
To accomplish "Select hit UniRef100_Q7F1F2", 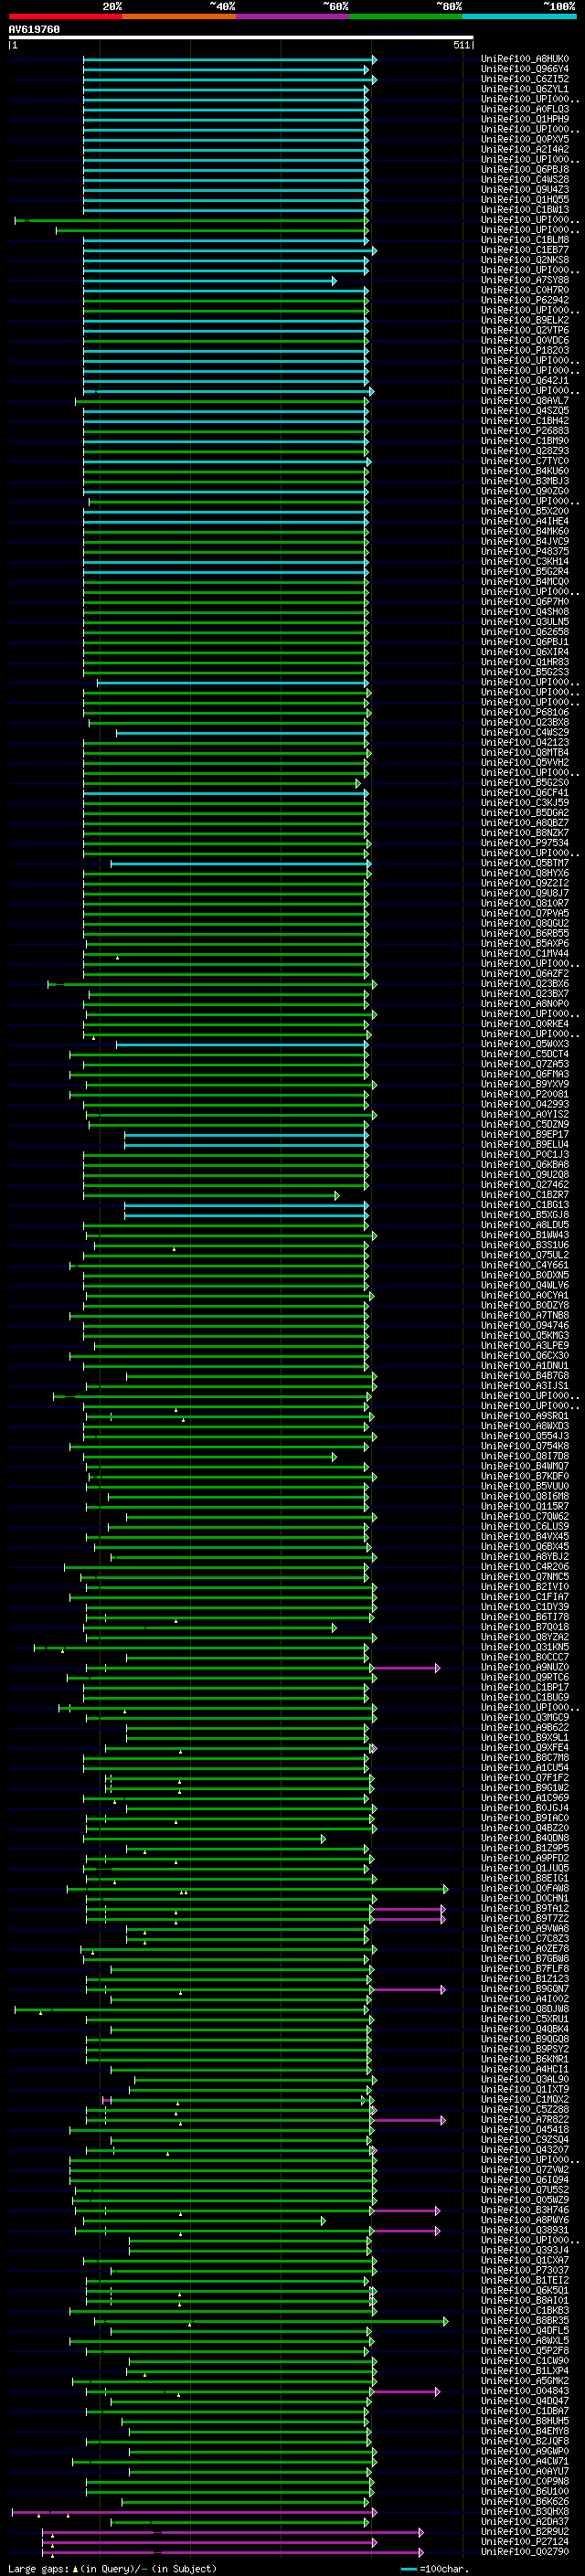I will 525,1778.
